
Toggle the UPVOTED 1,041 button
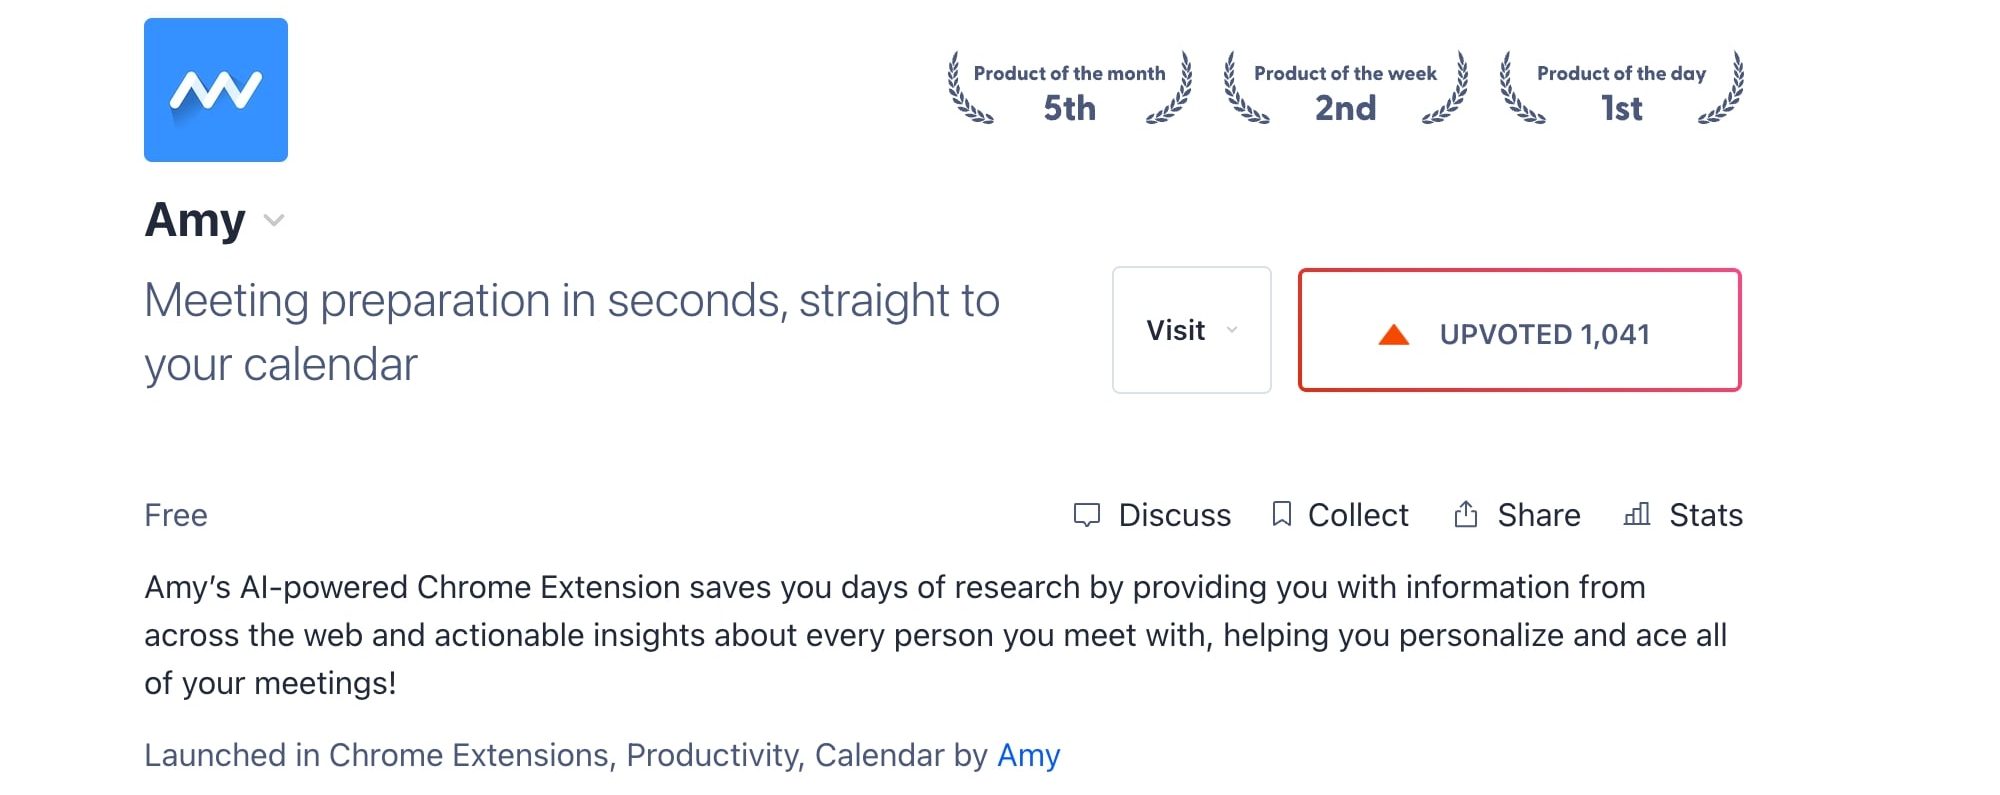(x=1520, y=330)
